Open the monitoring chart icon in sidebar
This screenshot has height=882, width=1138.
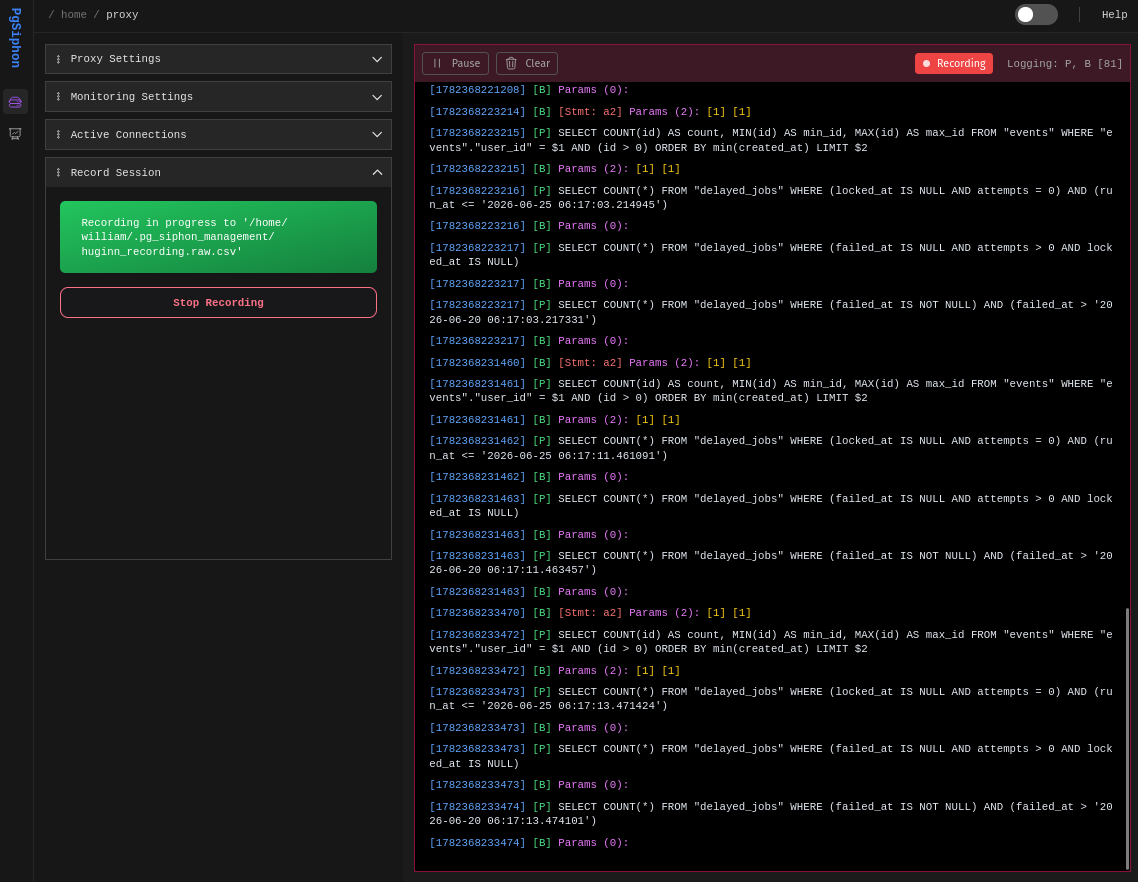pyautogui.click(x=15, y=134)
